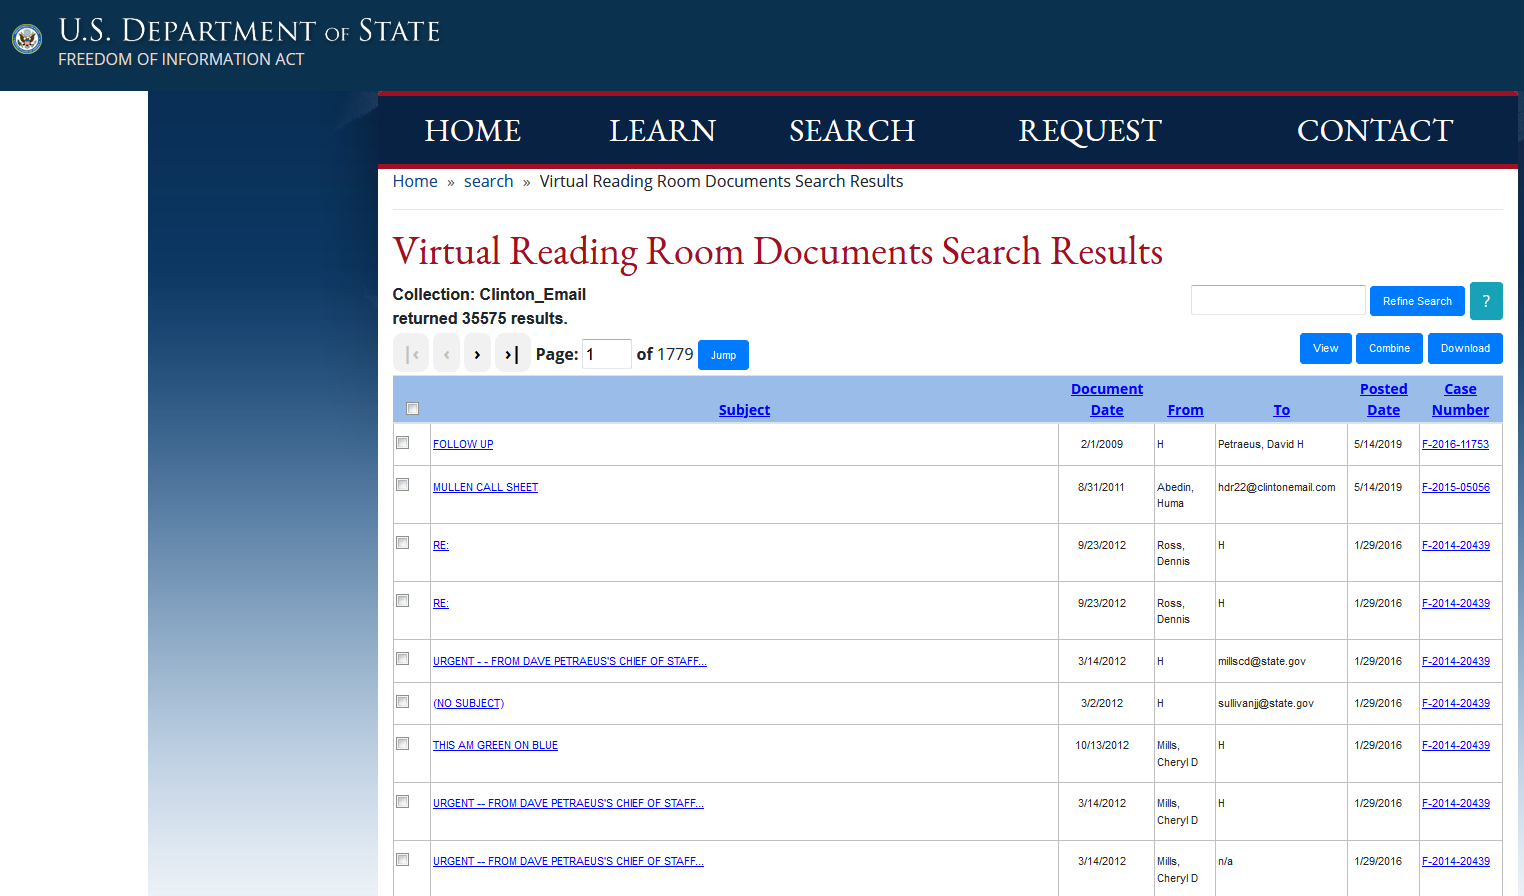Tick checkbox for URGENT row addressed to H

[x=402, y=802]
